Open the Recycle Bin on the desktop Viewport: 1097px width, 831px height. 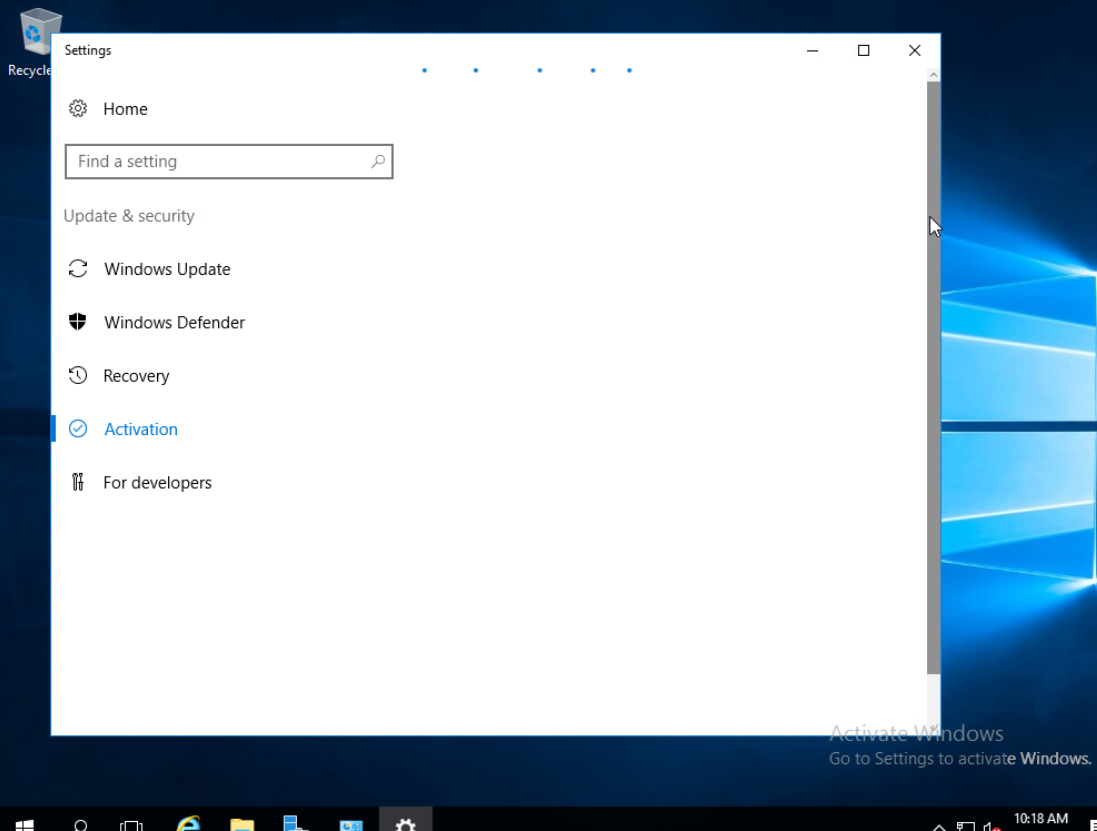click(33, 42)
